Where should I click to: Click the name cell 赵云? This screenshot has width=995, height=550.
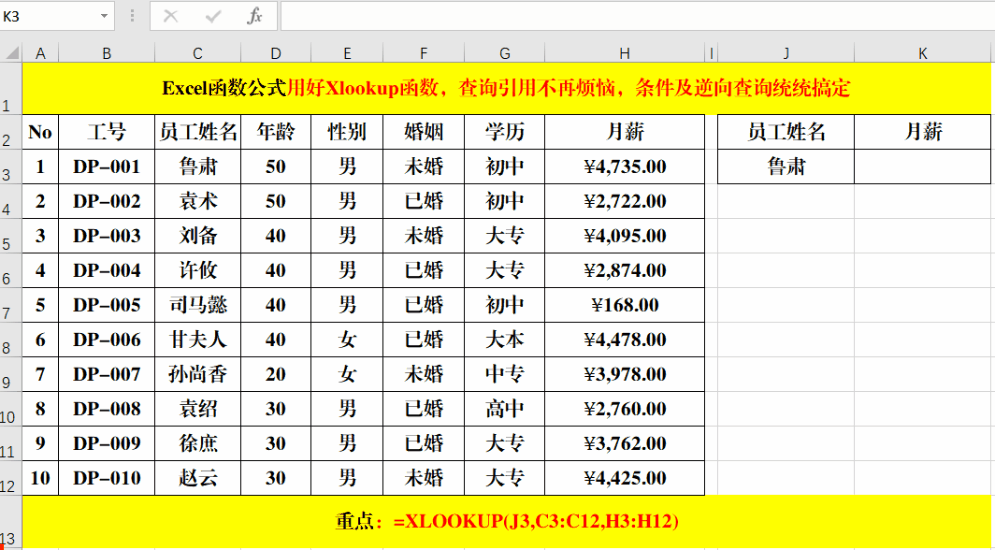coord(198,478)
